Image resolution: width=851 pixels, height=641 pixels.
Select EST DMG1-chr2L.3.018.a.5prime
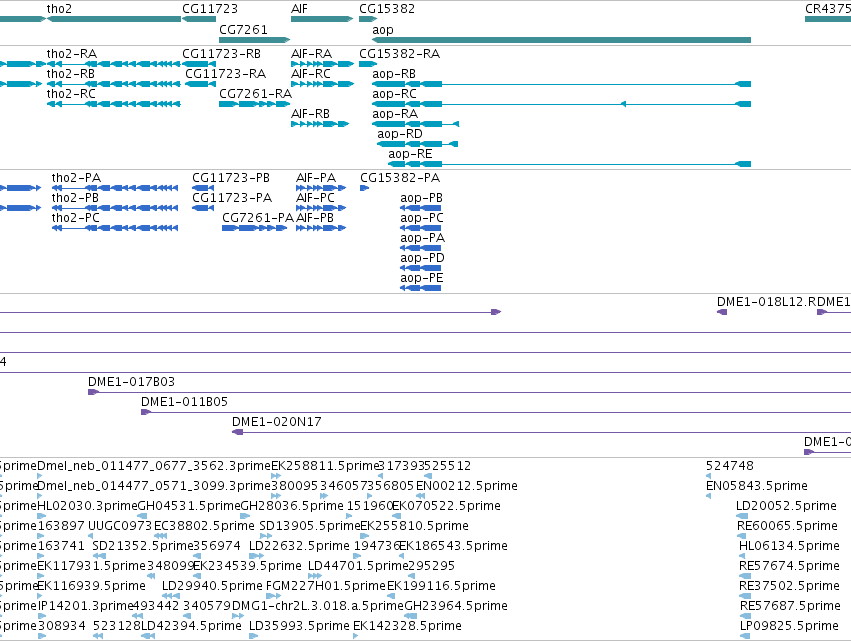[318, 606]
